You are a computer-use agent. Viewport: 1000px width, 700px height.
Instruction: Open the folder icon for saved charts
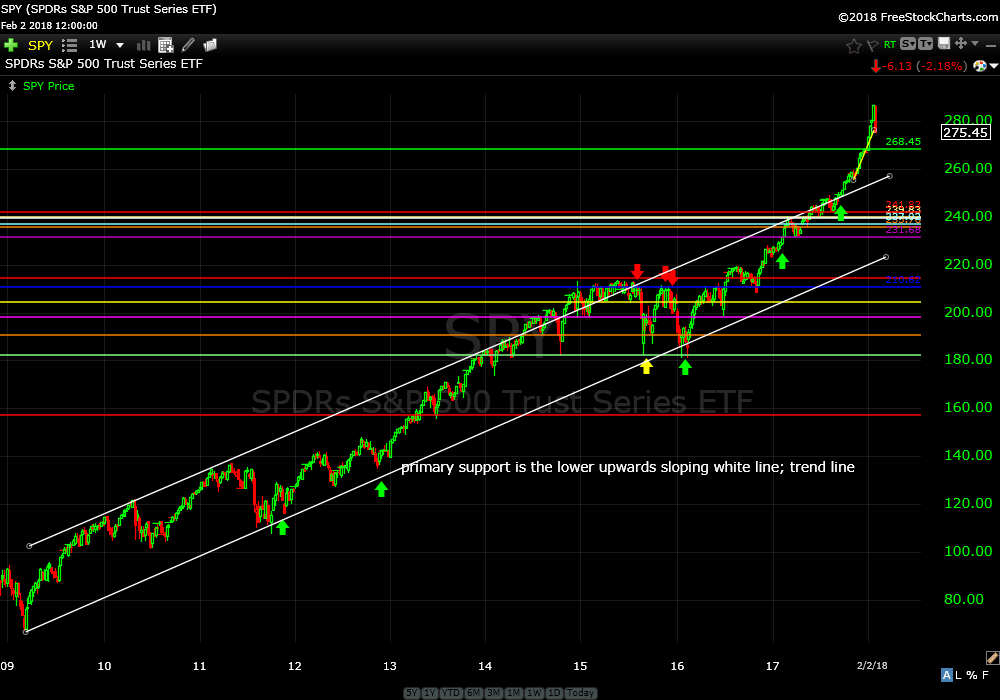click(x=210, y=45)
